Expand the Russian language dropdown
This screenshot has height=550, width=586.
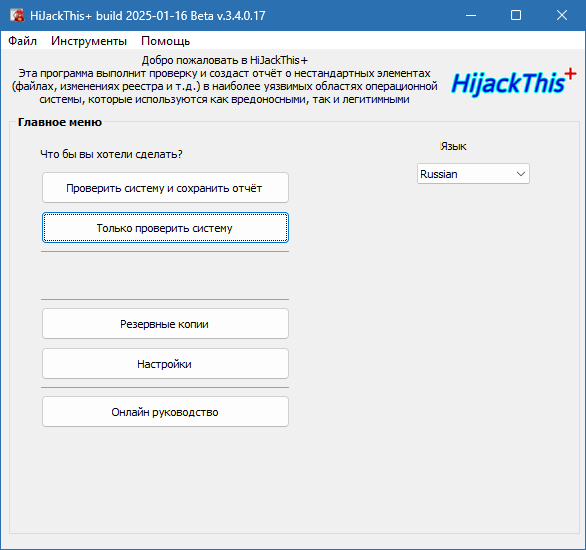[x=473, y=174]
